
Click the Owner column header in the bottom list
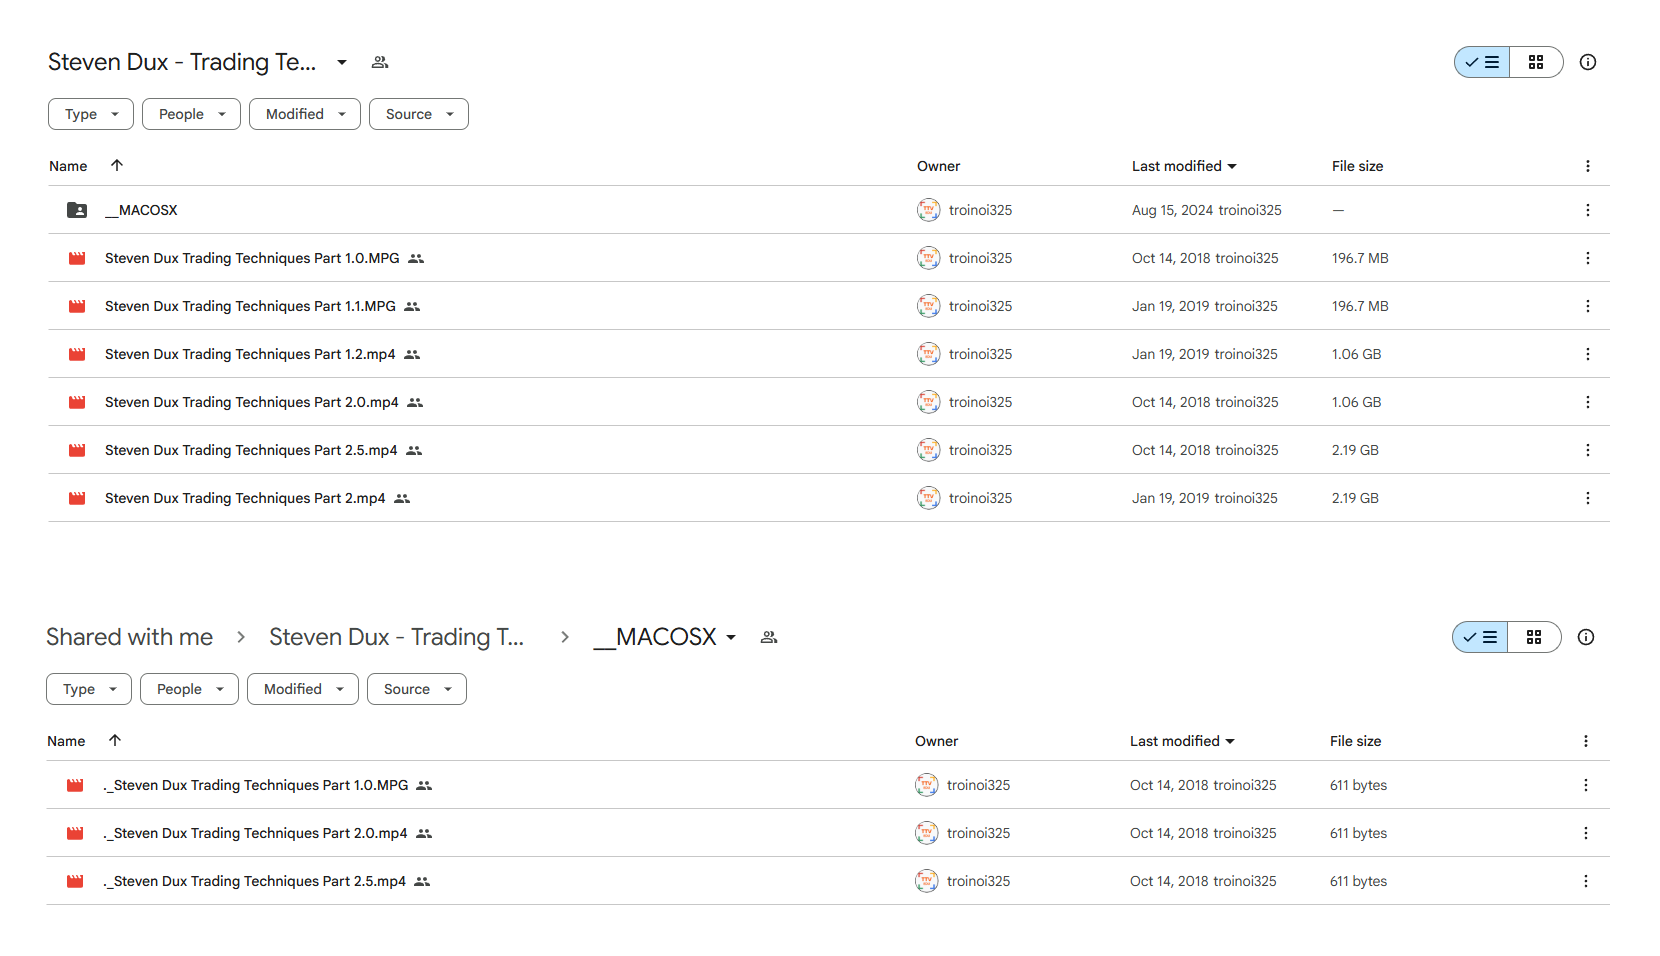click(x=936, y=741)
